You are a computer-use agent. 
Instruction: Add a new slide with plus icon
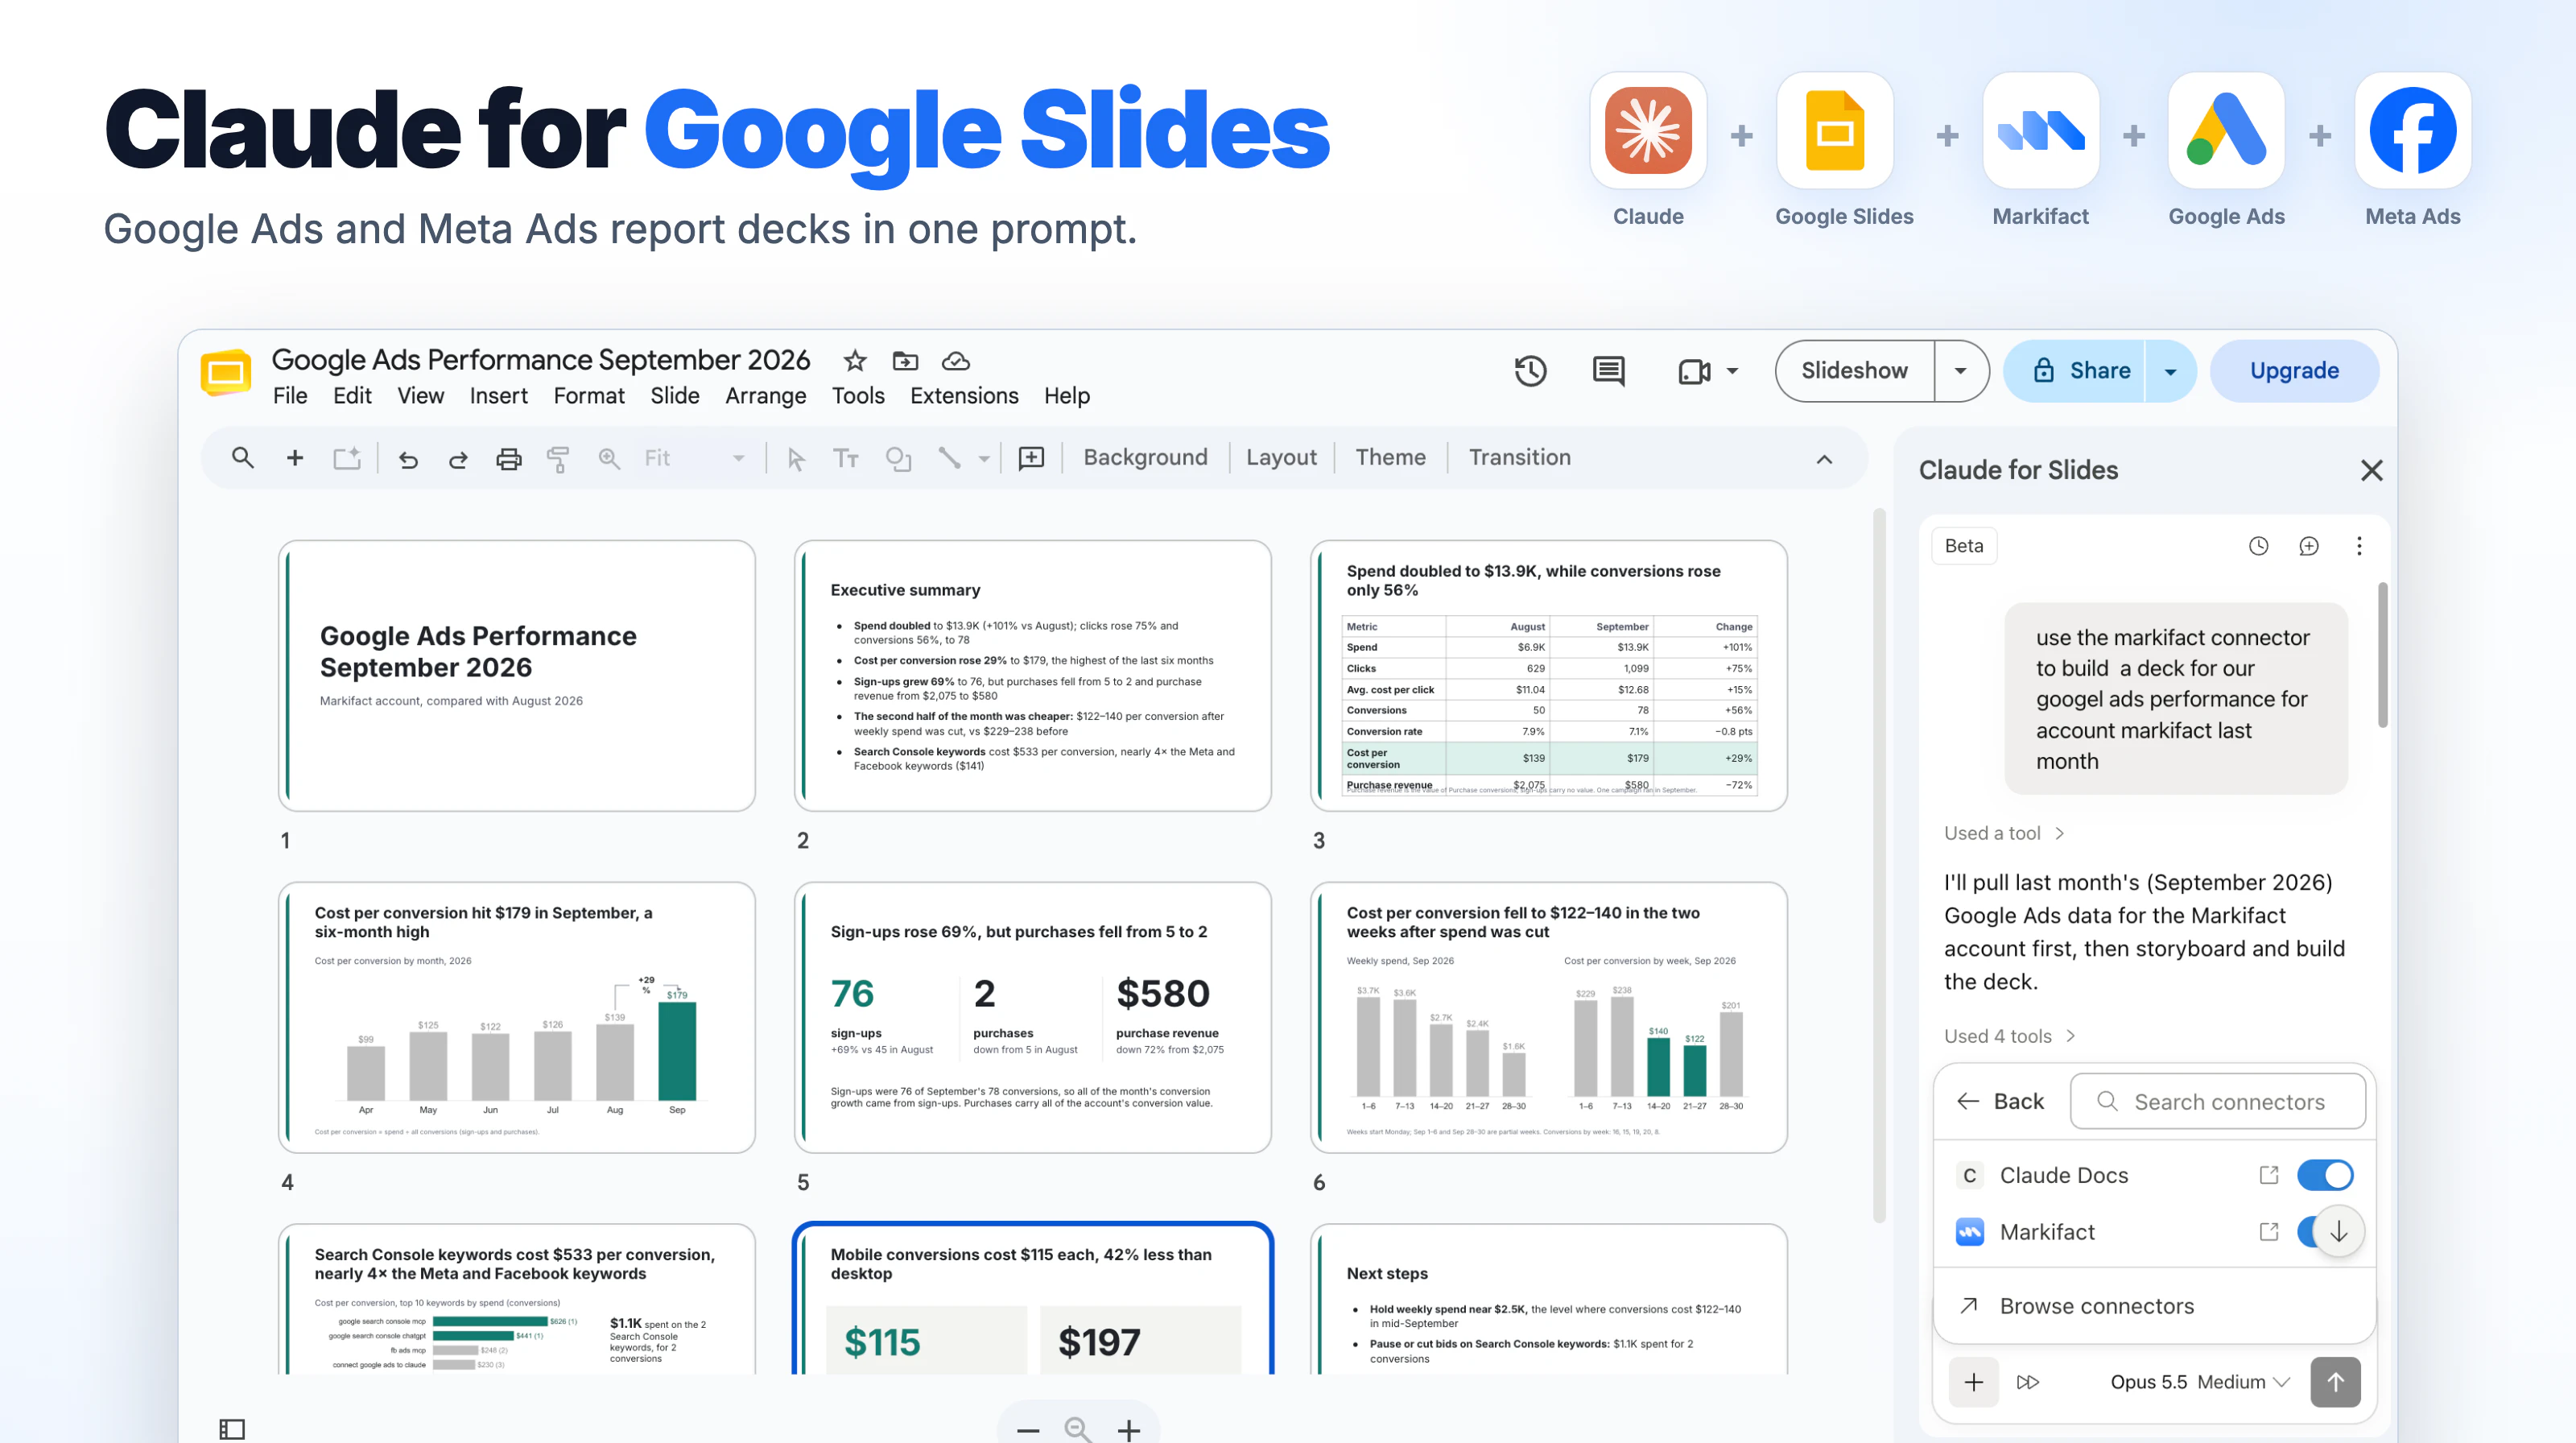click(294, 458)
